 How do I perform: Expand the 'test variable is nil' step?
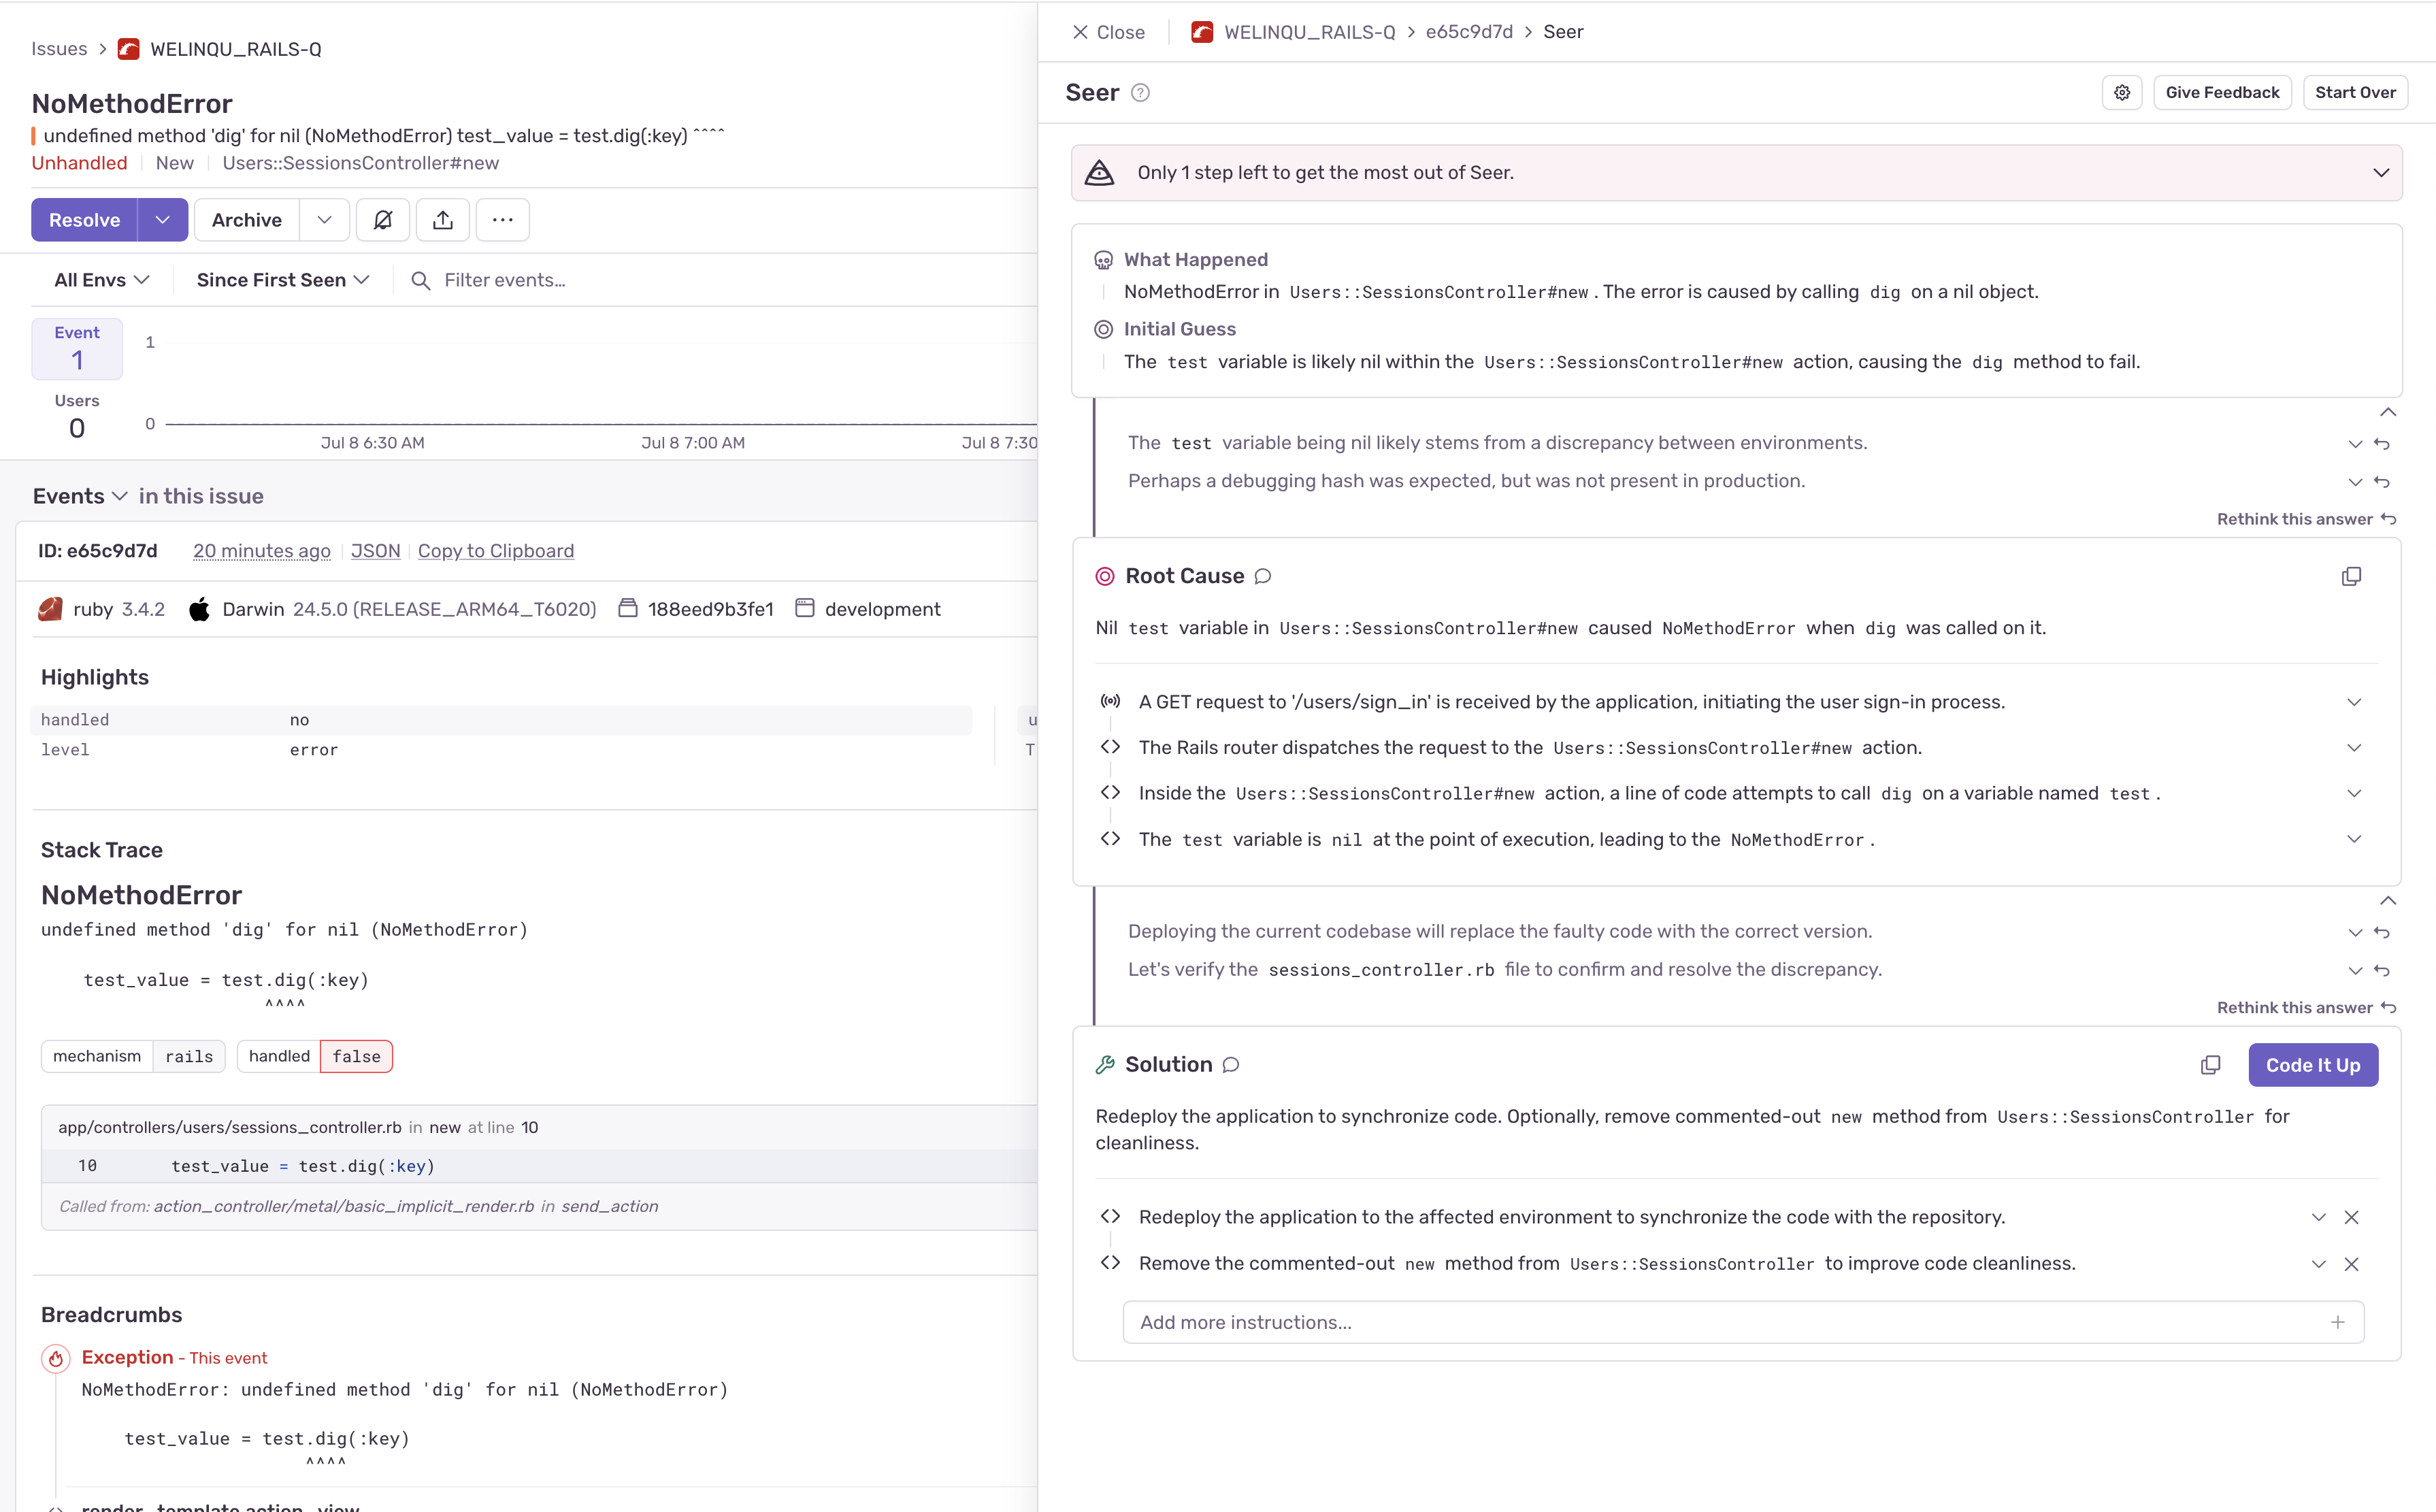(2354, 839)
